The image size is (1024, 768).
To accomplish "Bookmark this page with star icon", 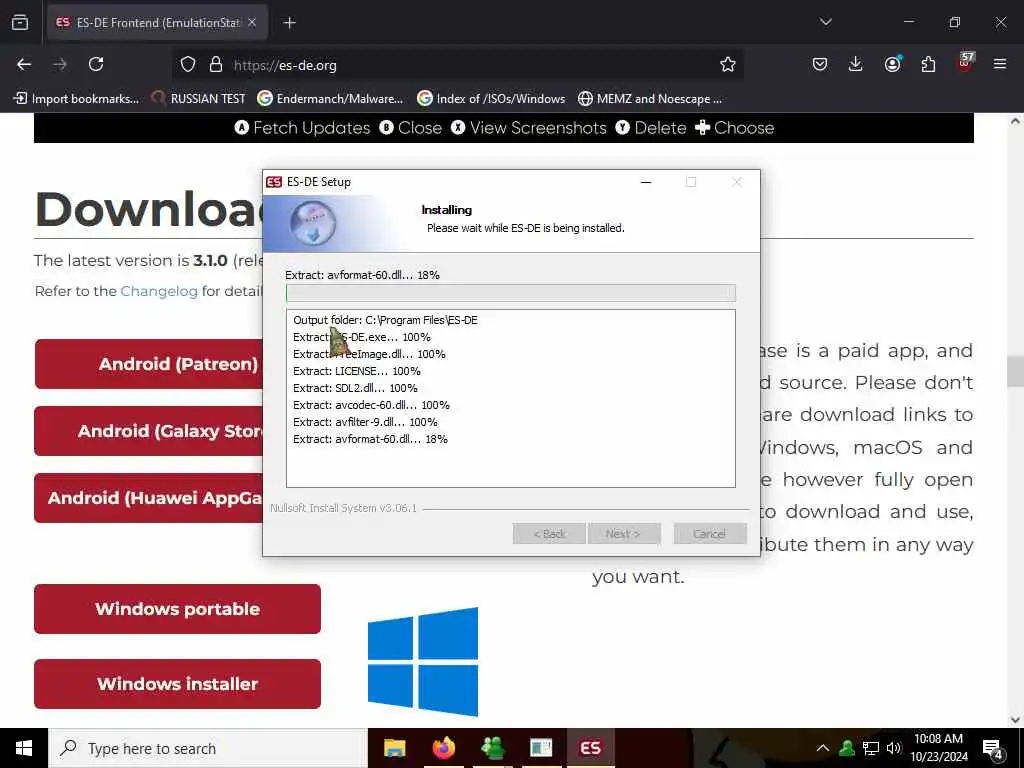I will click(x=728, y=65).
